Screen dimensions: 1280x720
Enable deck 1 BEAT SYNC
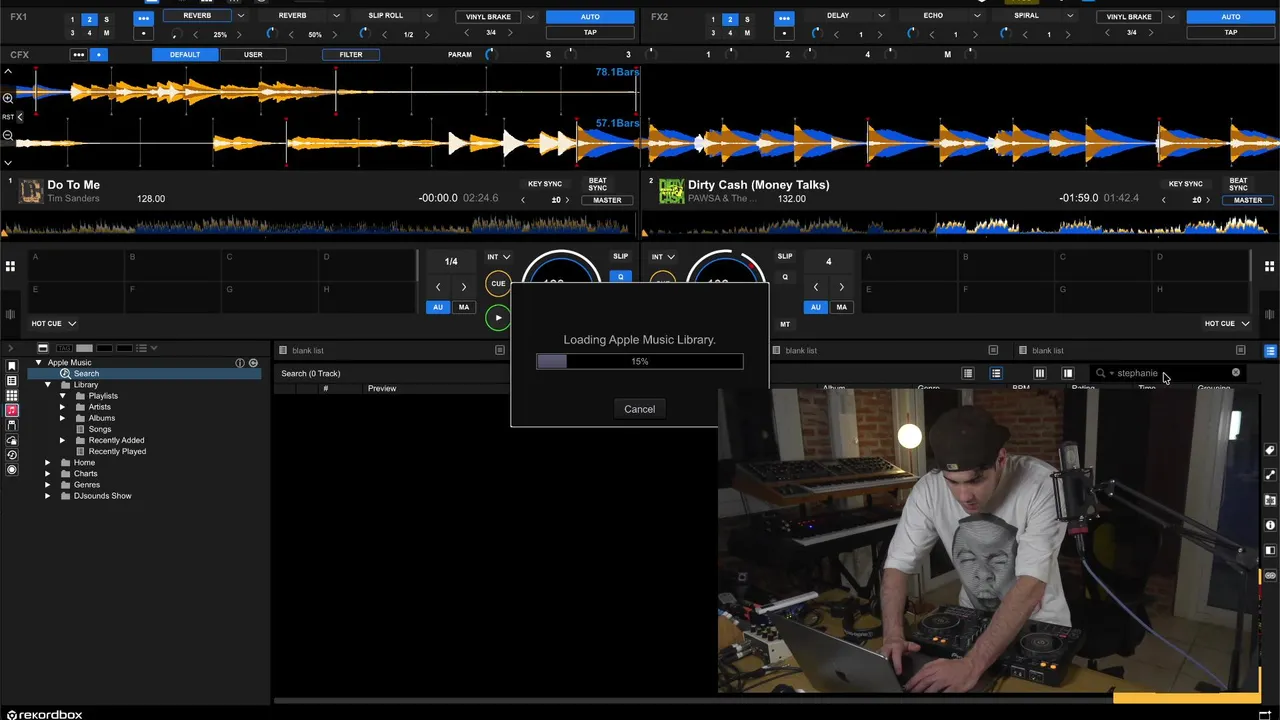point(597,184)
